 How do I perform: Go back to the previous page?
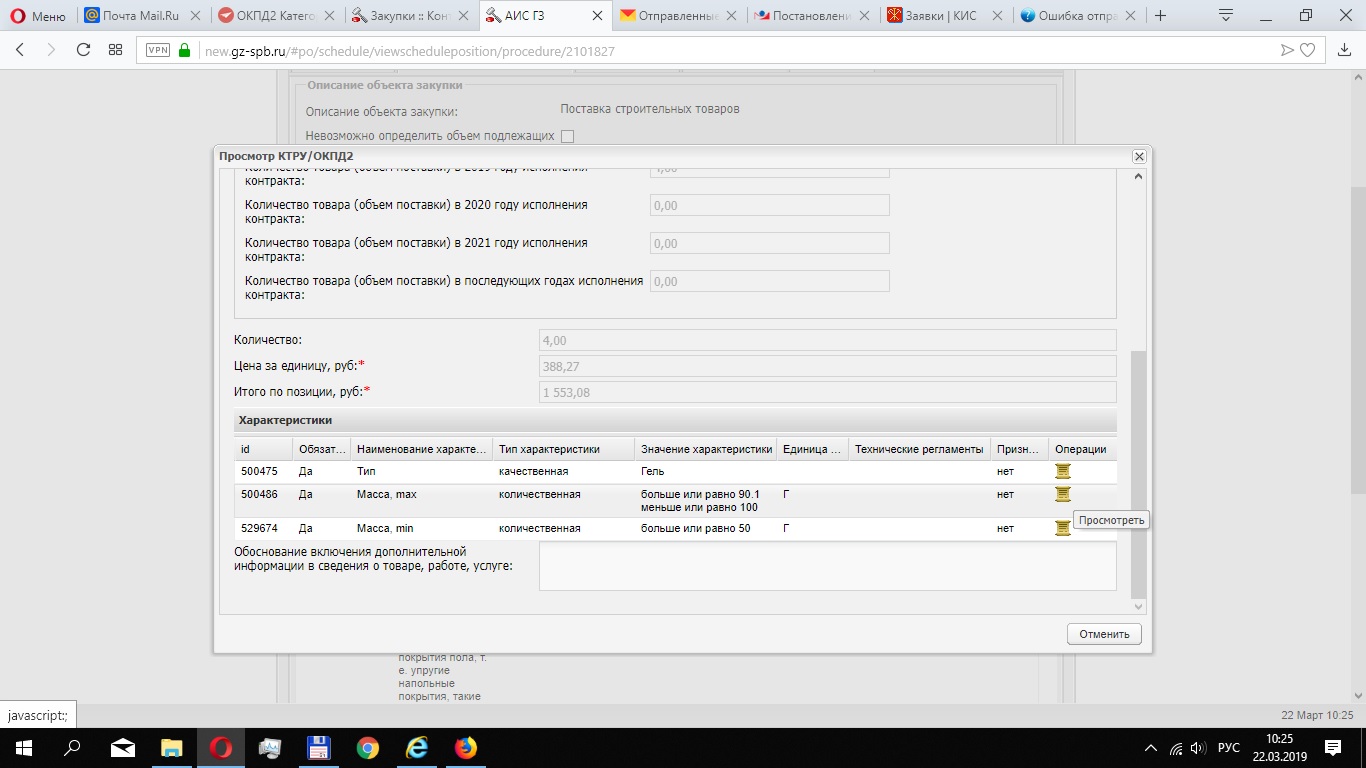(x=22, y=50)
